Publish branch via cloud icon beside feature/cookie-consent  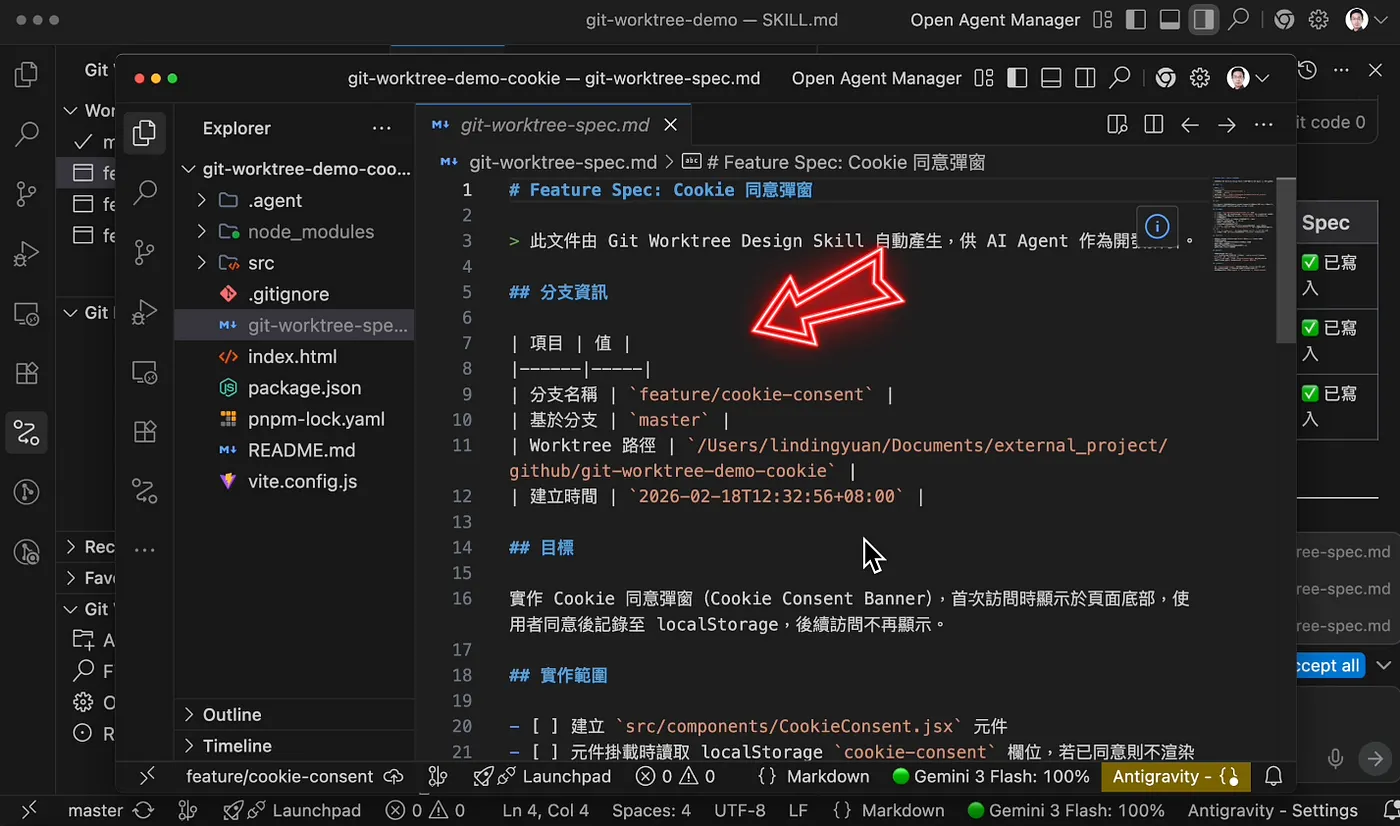[394, 776]
